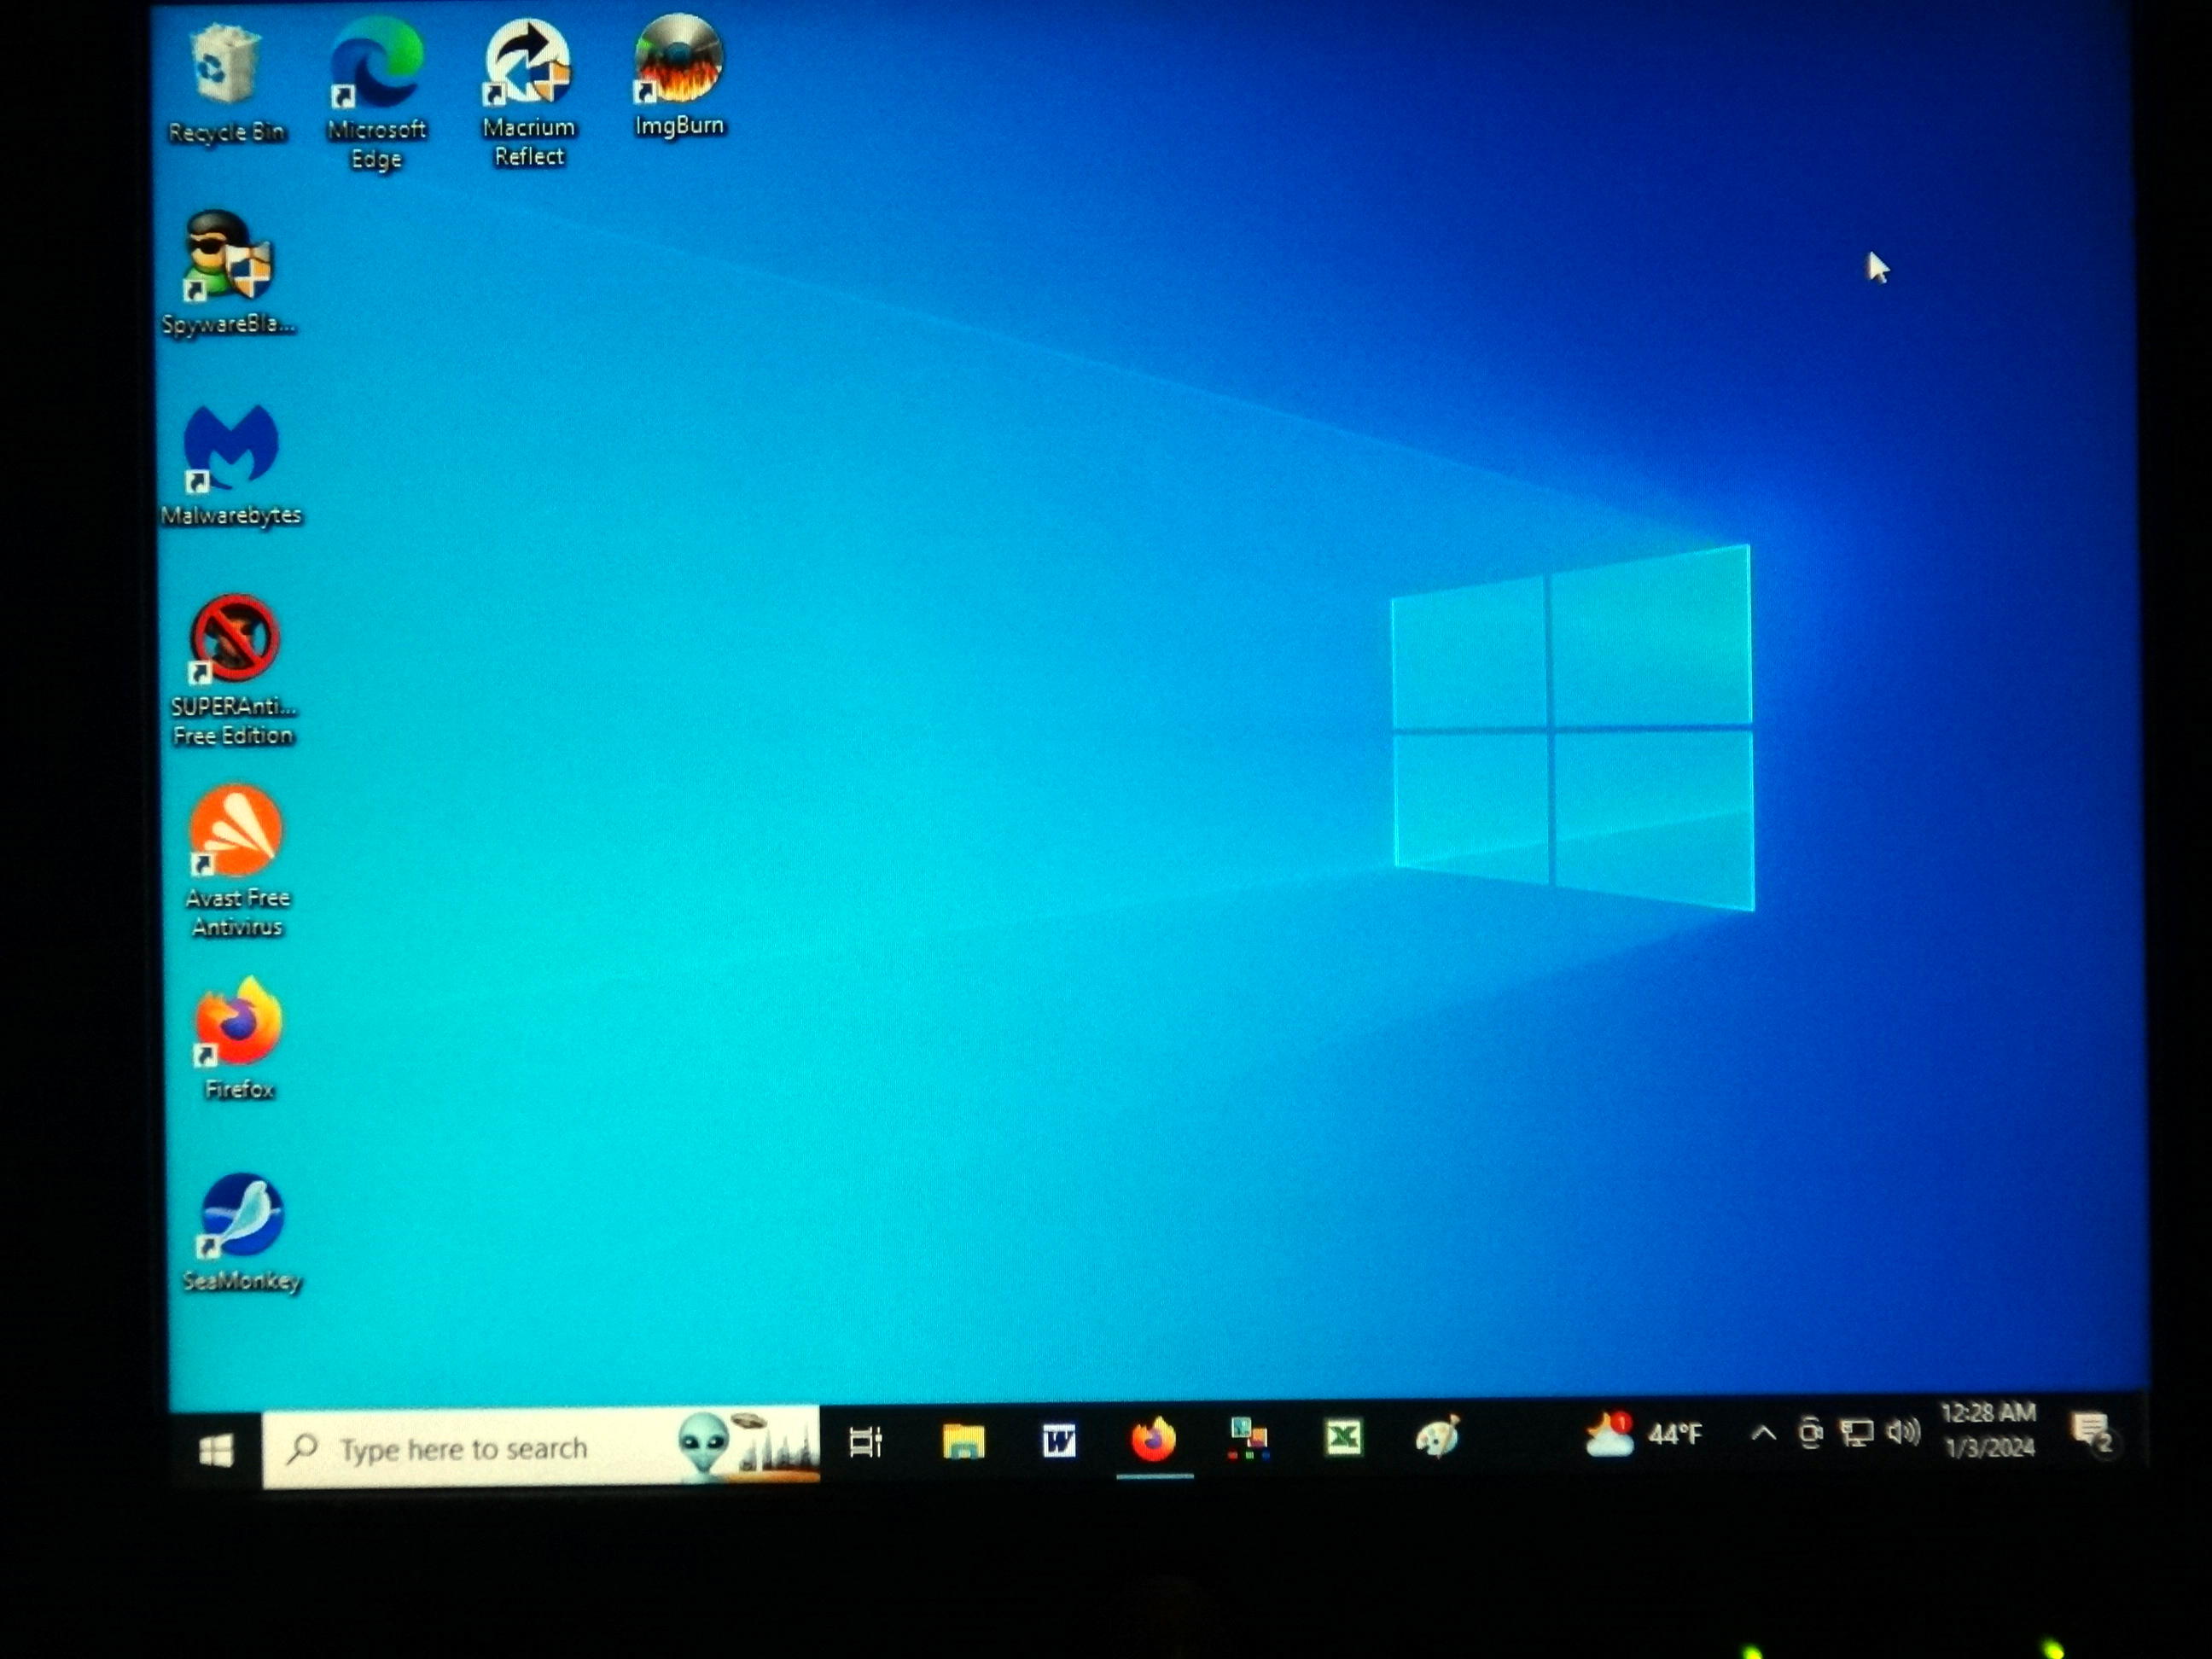Click the Type here to search box
2212x1659 pixels.
pyautogui.click(x=541, y=1447)
